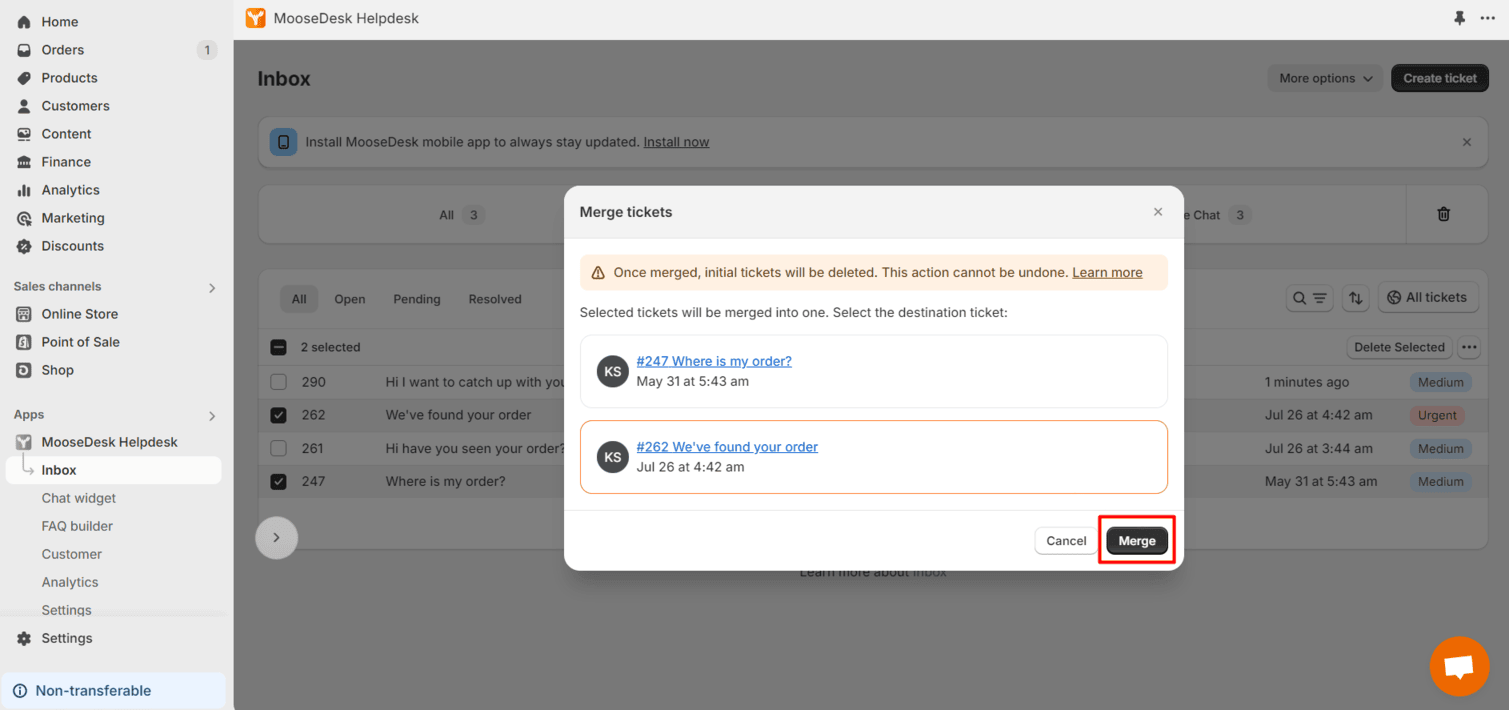Image resolution: width=1509 pixels, height=710 pixels.
Task: Click the MooseDesk logo in header
Action: coord(256,18)
